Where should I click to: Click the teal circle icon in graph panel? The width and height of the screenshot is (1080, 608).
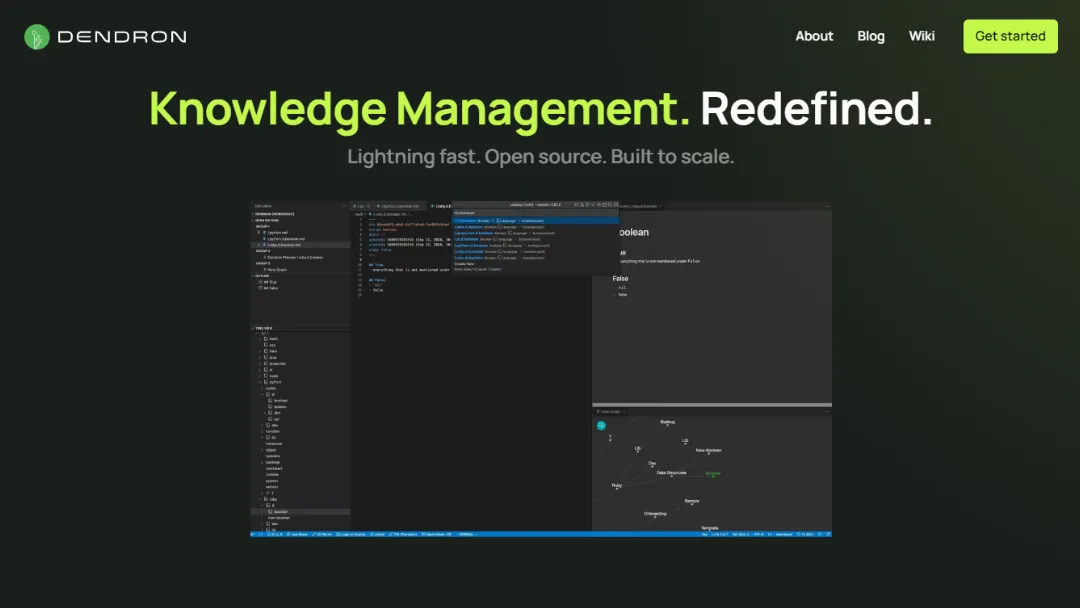pos(601,426)
